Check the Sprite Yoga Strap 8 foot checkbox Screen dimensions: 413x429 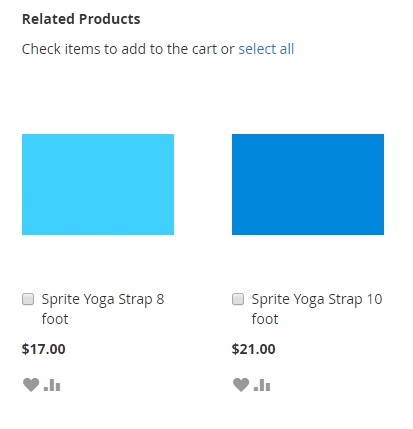pyautogui.click(x=28, y=299)
